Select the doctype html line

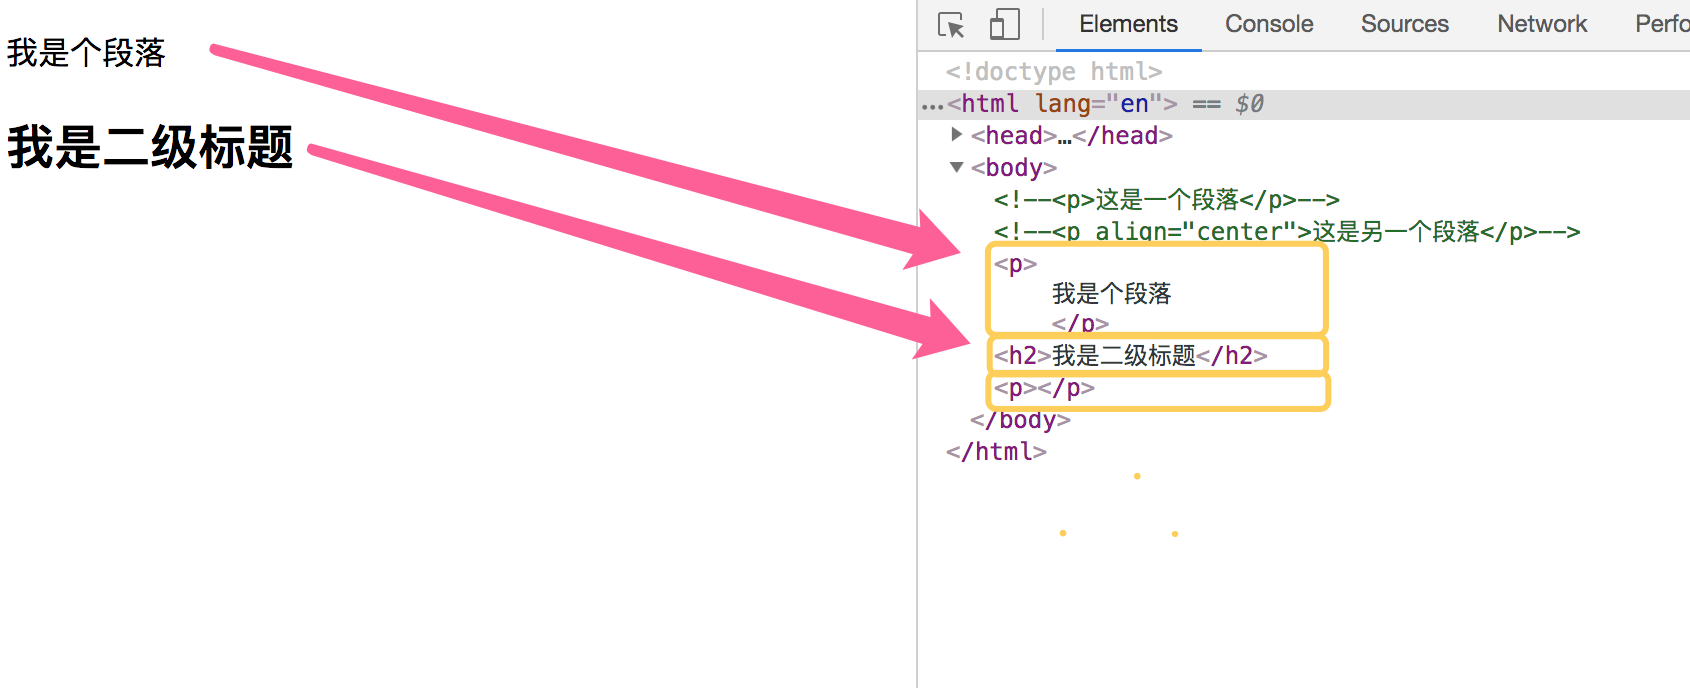point(1054,72)
